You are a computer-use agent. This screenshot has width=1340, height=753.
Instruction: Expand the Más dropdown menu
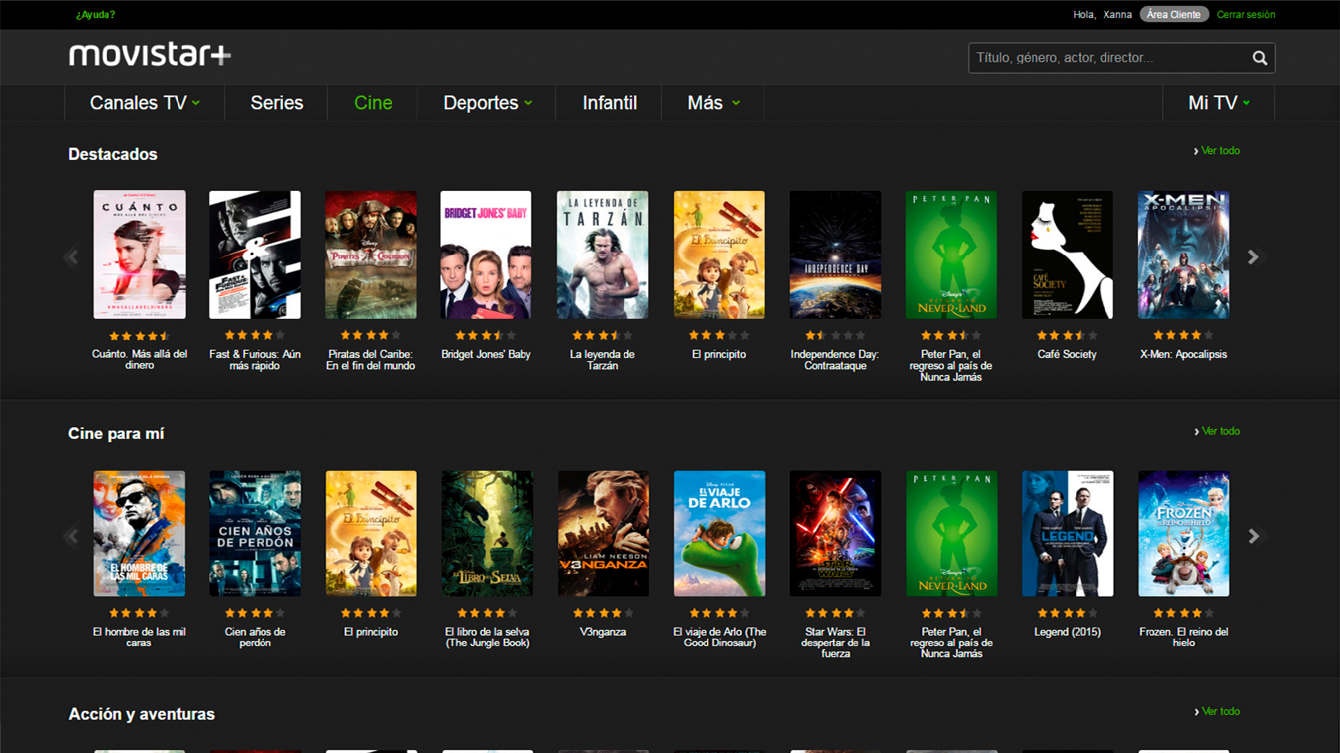click(x=713, y=103)
